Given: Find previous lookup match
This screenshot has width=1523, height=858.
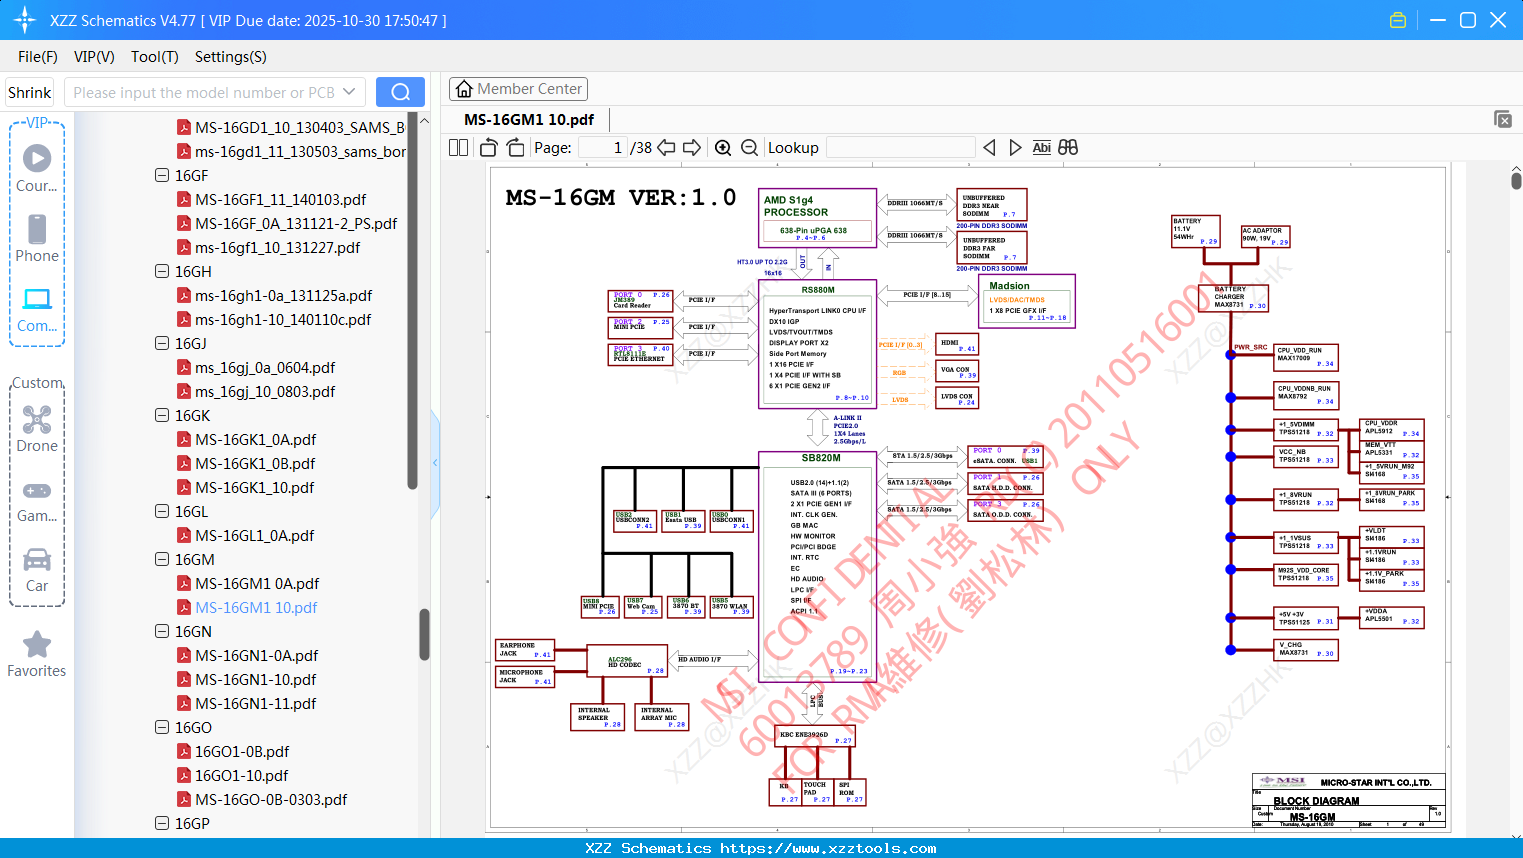Looking at the screenshot, I should (x=989, y=147).
